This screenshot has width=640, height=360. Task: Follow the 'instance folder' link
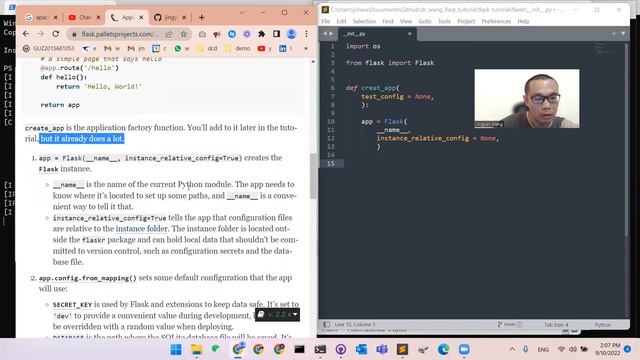(141, 229)
